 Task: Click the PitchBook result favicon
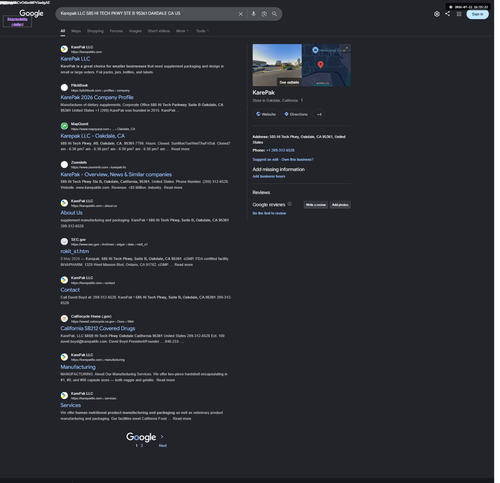tap(64, 87)
